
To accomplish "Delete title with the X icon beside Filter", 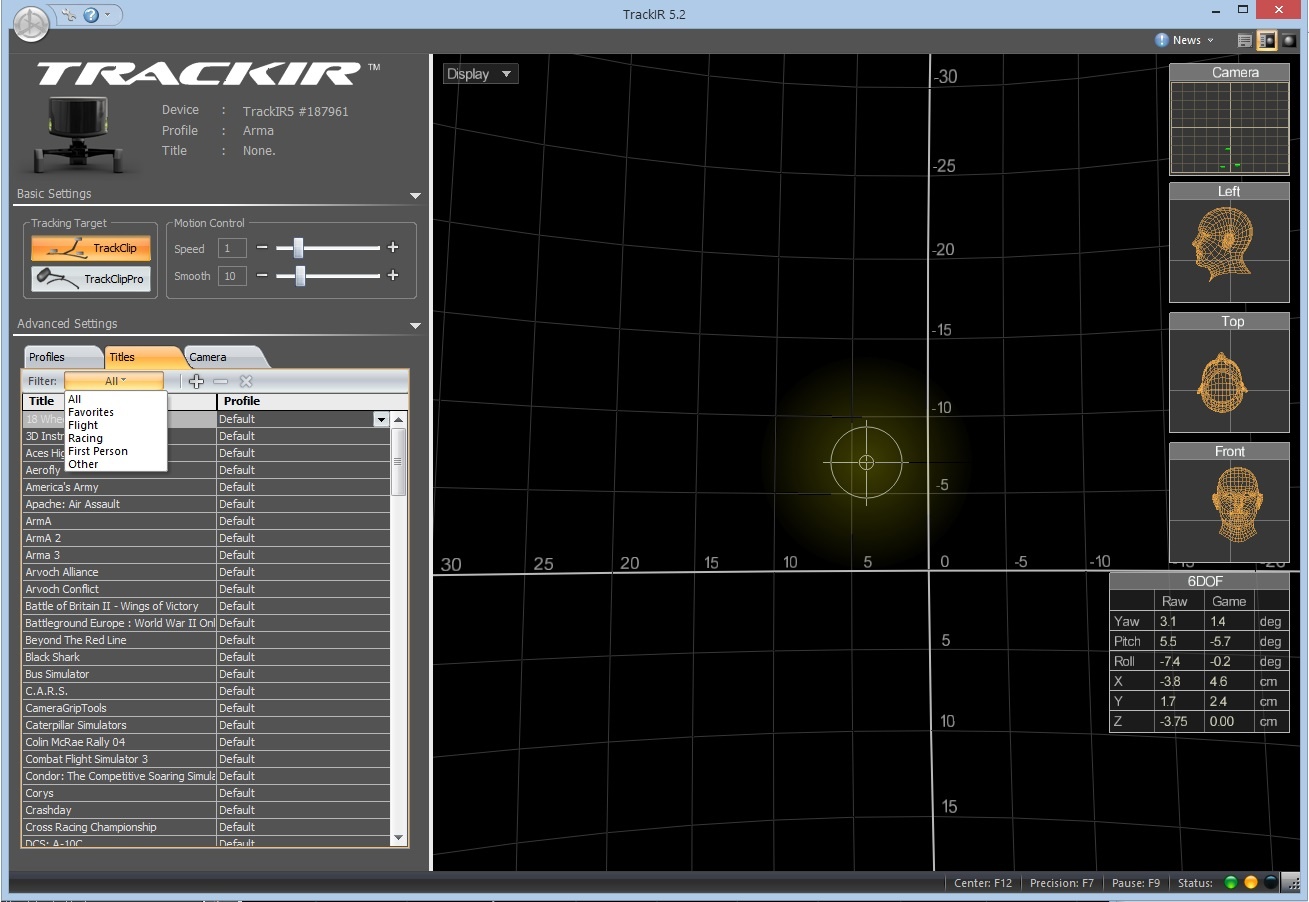I will coord(246,381).
